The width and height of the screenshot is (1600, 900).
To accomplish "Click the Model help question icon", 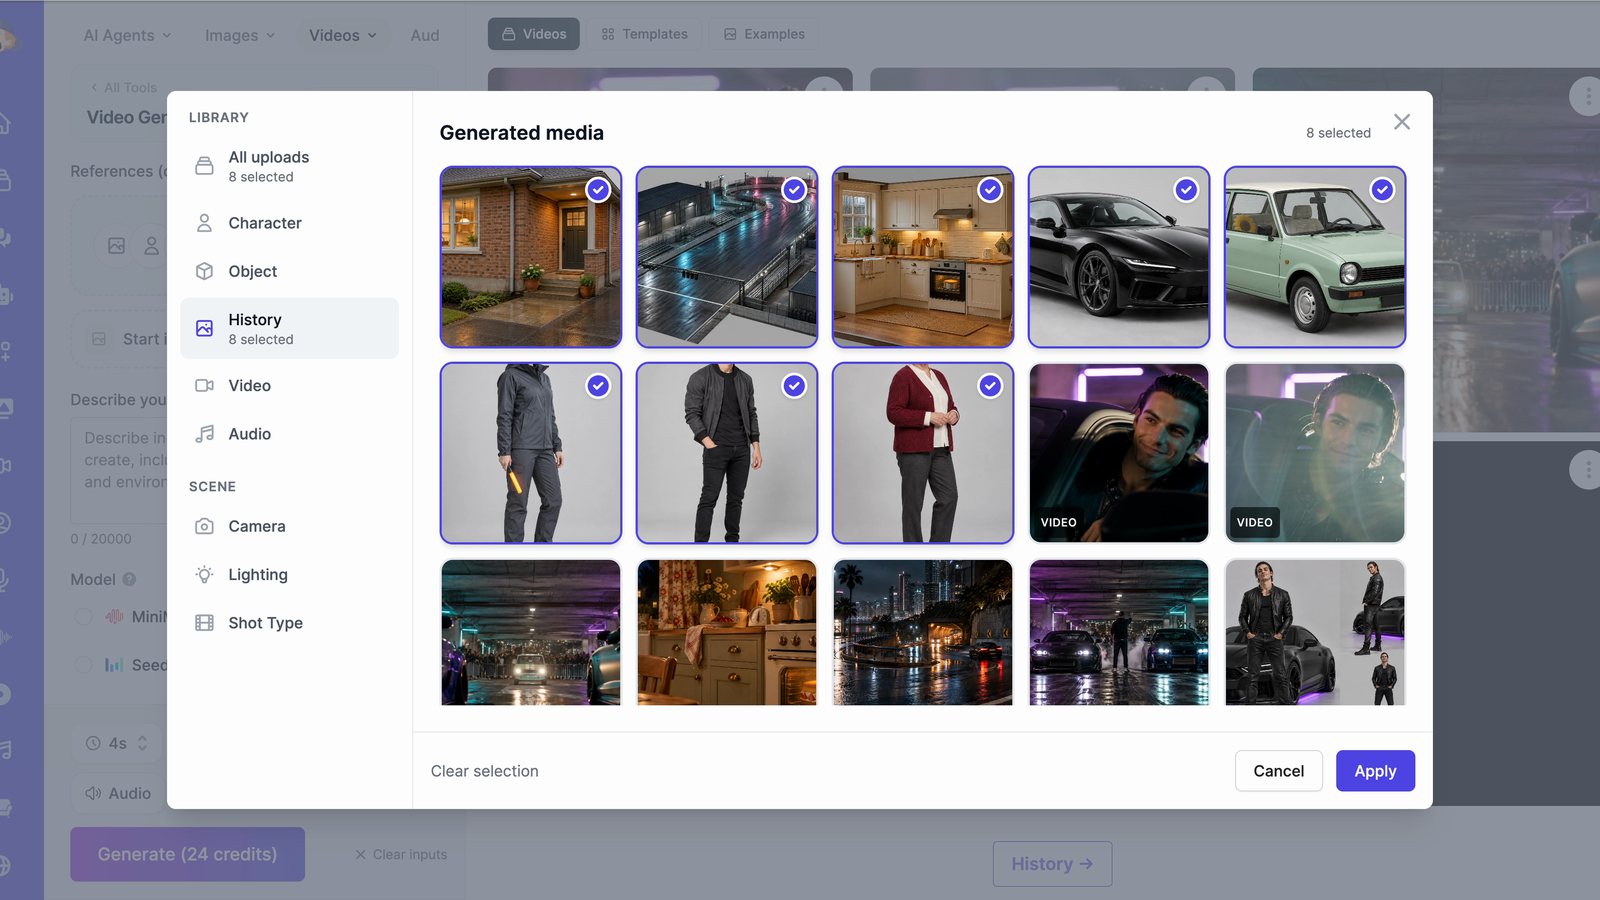I will pos(129,579).
